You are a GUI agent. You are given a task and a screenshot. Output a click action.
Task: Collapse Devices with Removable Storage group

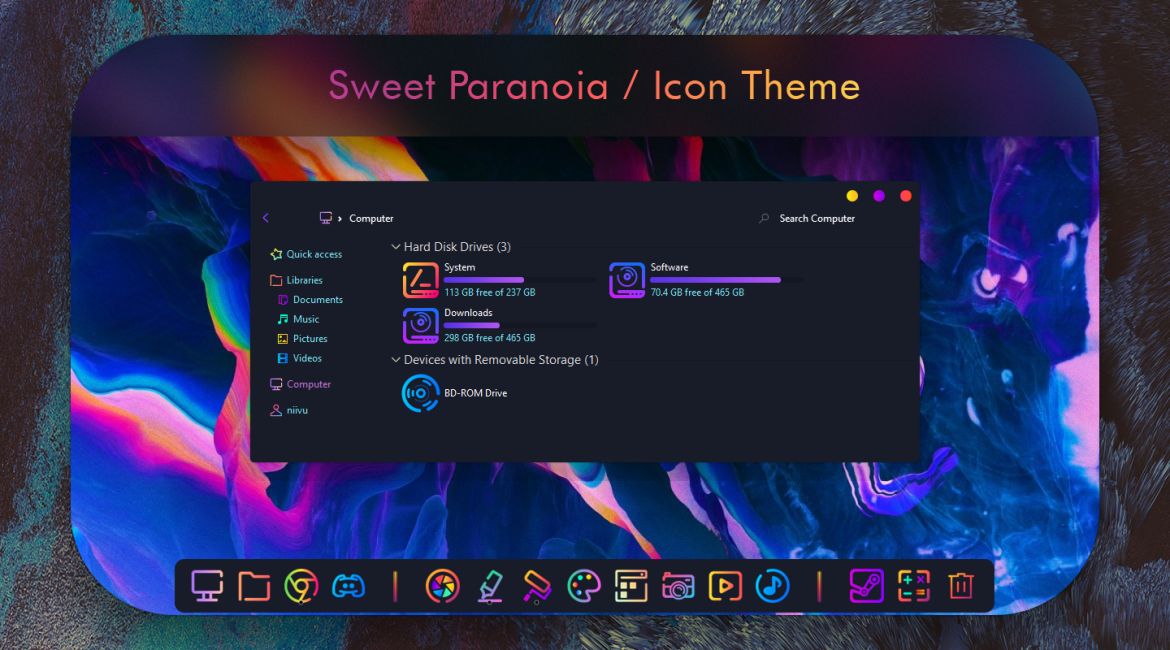[396, 360]
